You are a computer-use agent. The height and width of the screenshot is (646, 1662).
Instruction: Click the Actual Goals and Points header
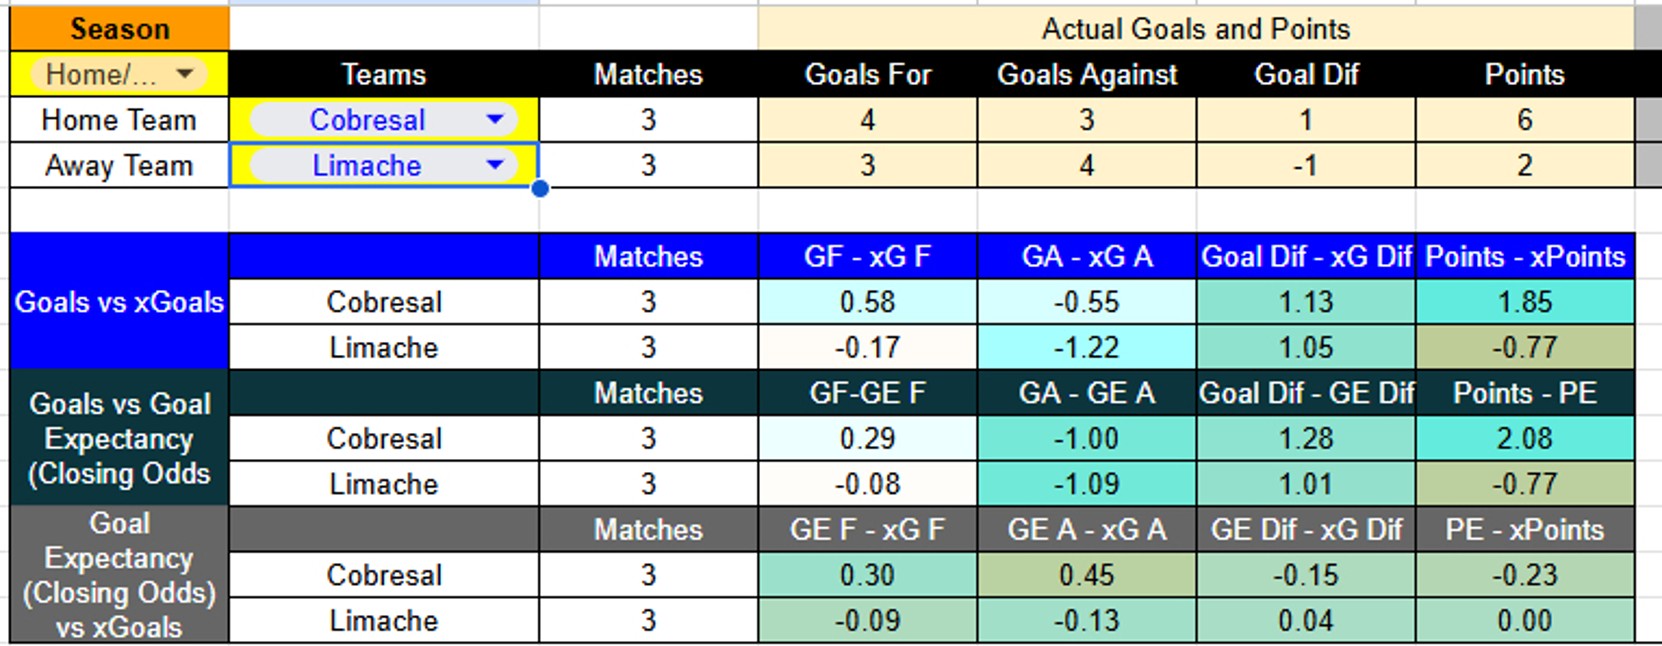tap(1195, 28)
